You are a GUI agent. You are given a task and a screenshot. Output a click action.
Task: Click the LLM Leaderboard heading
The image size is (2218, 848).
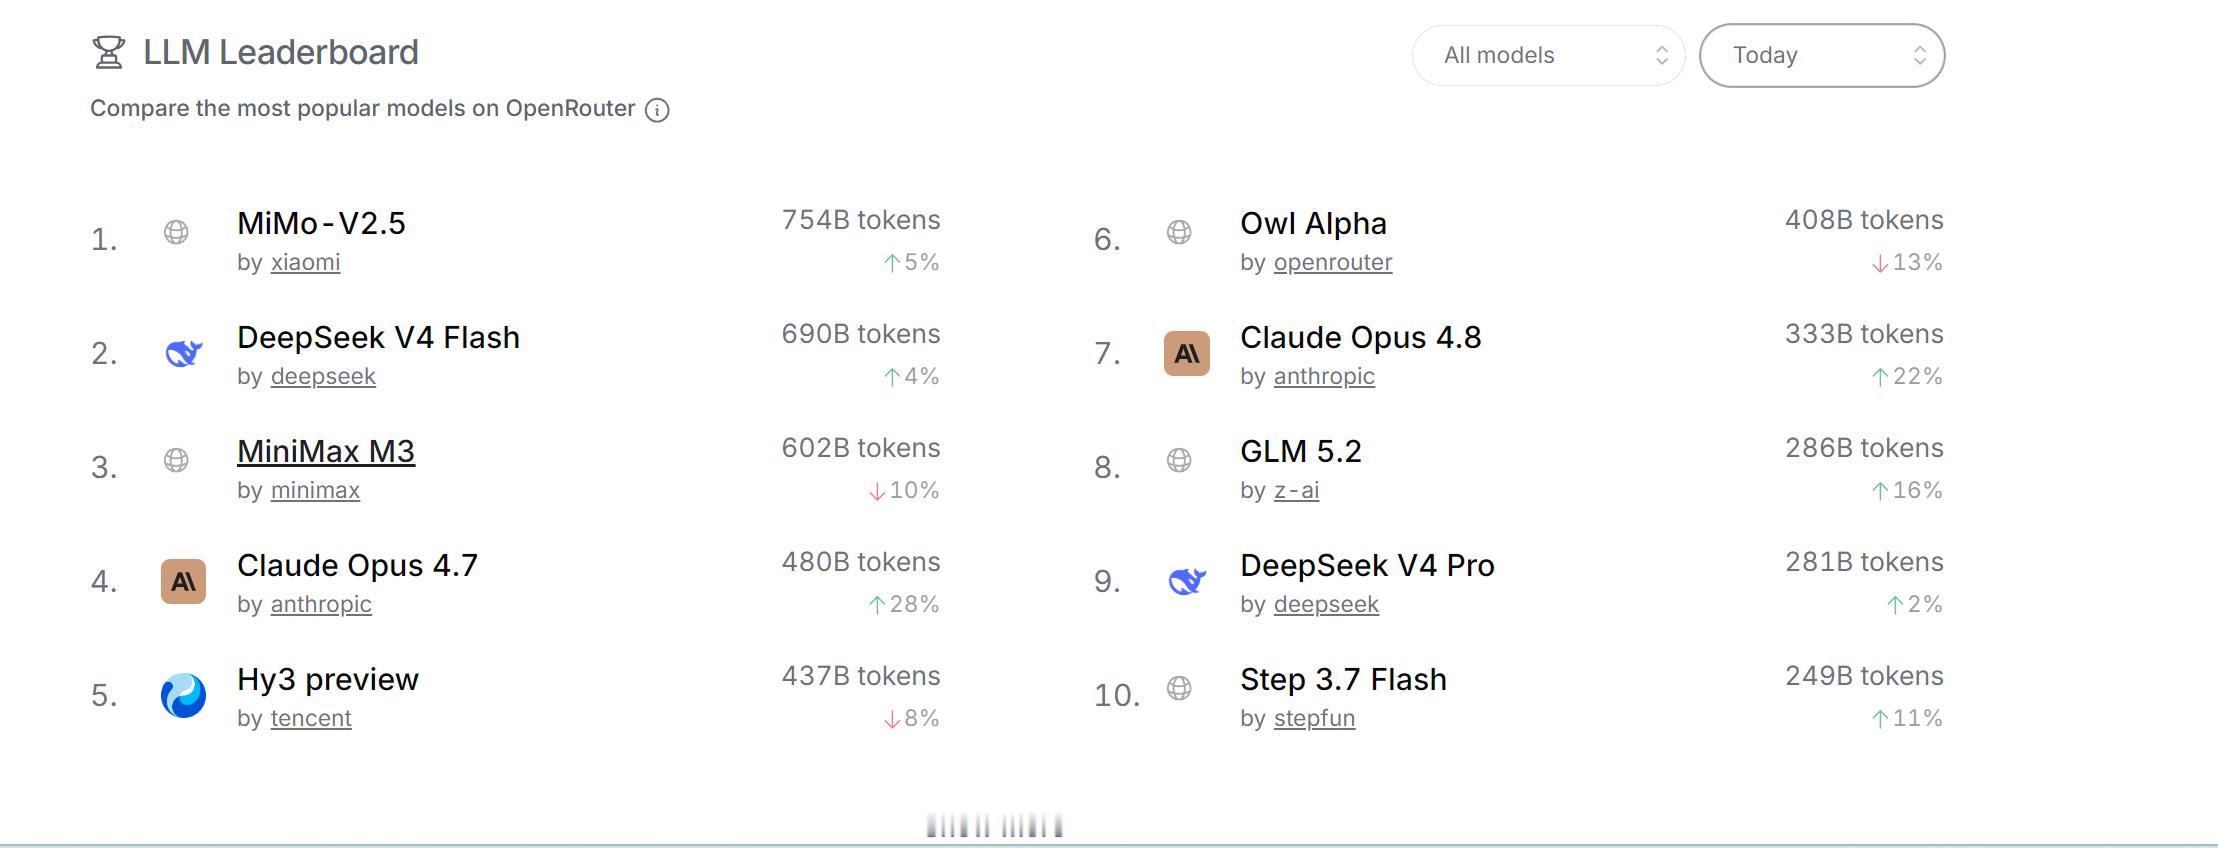(x=281, y=52)
